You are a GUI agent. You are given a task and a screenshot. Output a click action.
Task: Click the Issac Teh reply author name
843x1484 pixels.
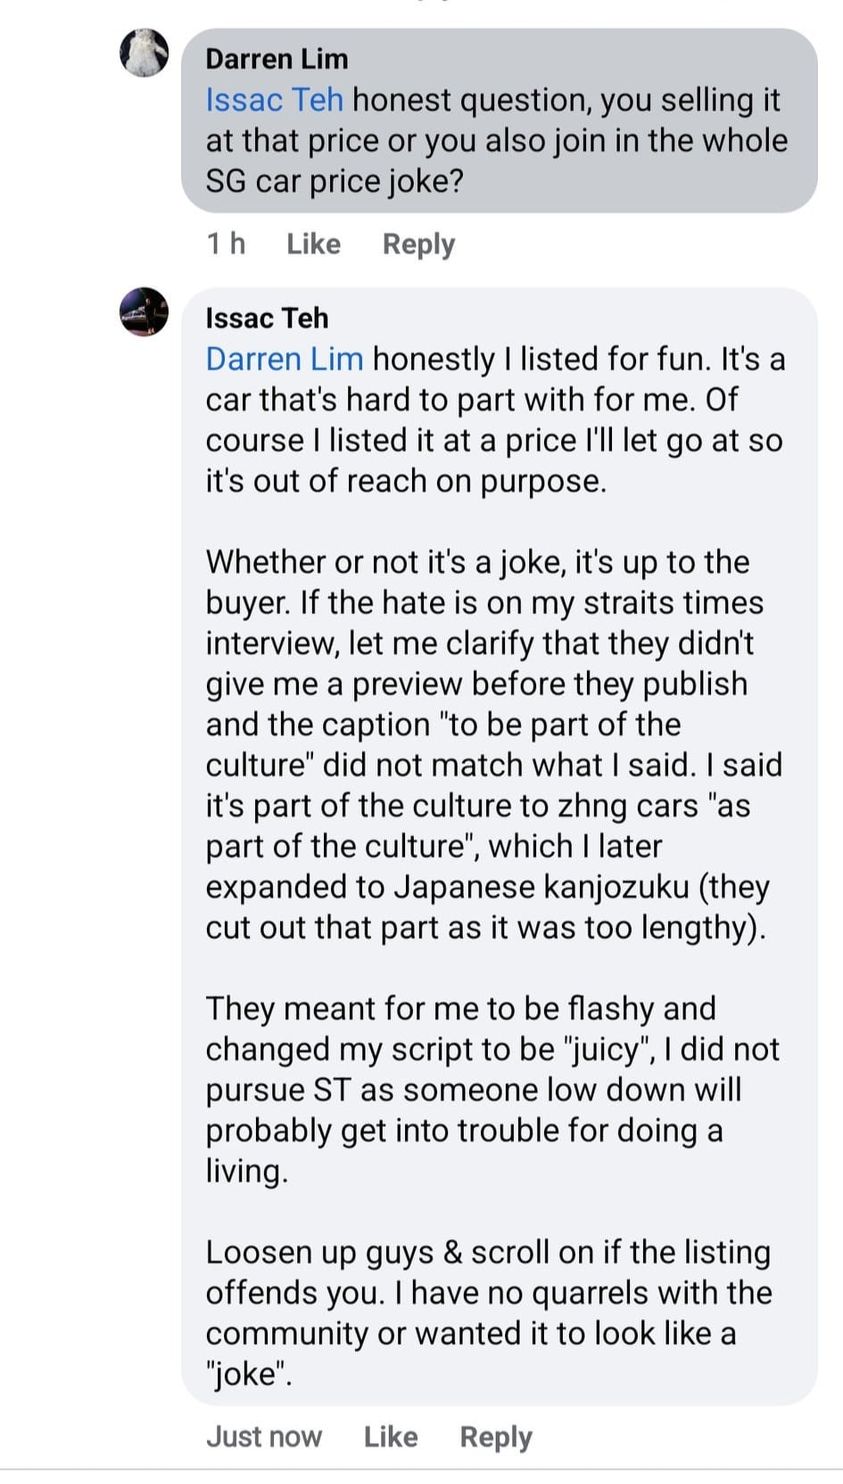[267, 318]
